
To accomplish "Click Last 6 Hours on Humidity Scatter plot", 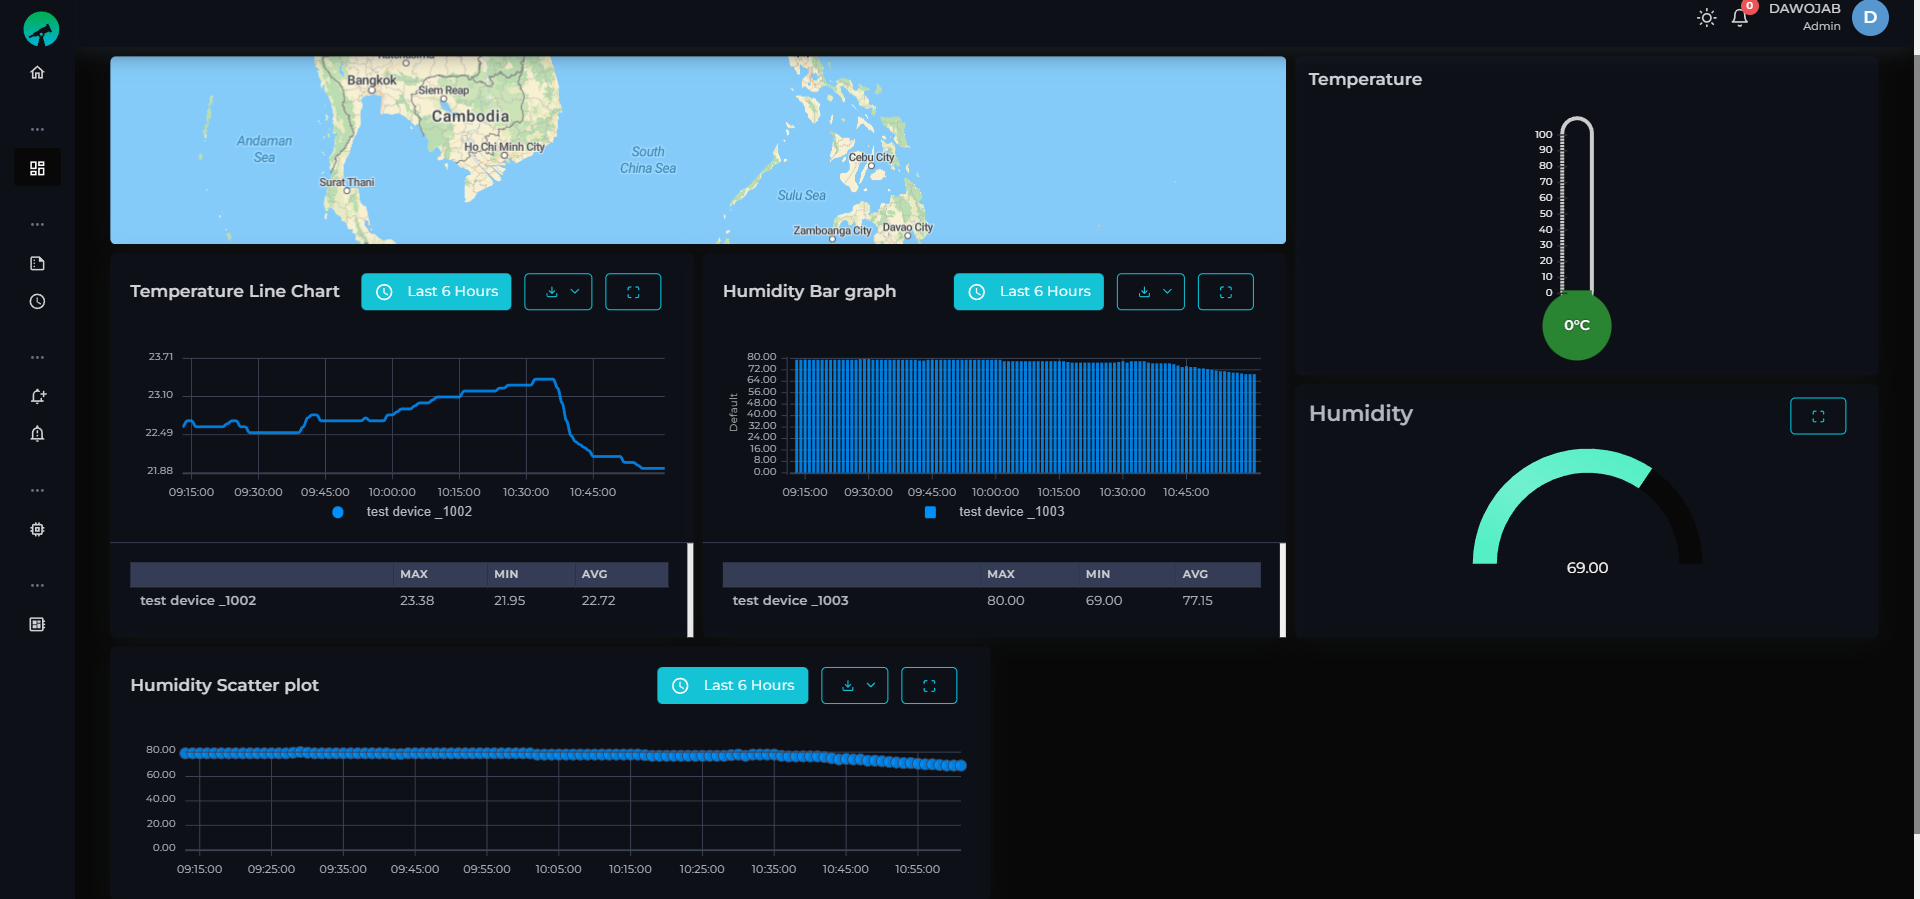I will (x=732, y=685).
